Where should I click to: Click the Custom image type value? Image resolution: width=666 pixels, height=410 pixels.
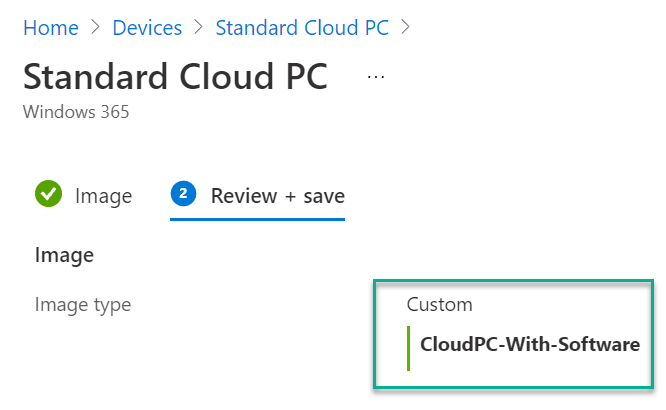pos(440,305)
